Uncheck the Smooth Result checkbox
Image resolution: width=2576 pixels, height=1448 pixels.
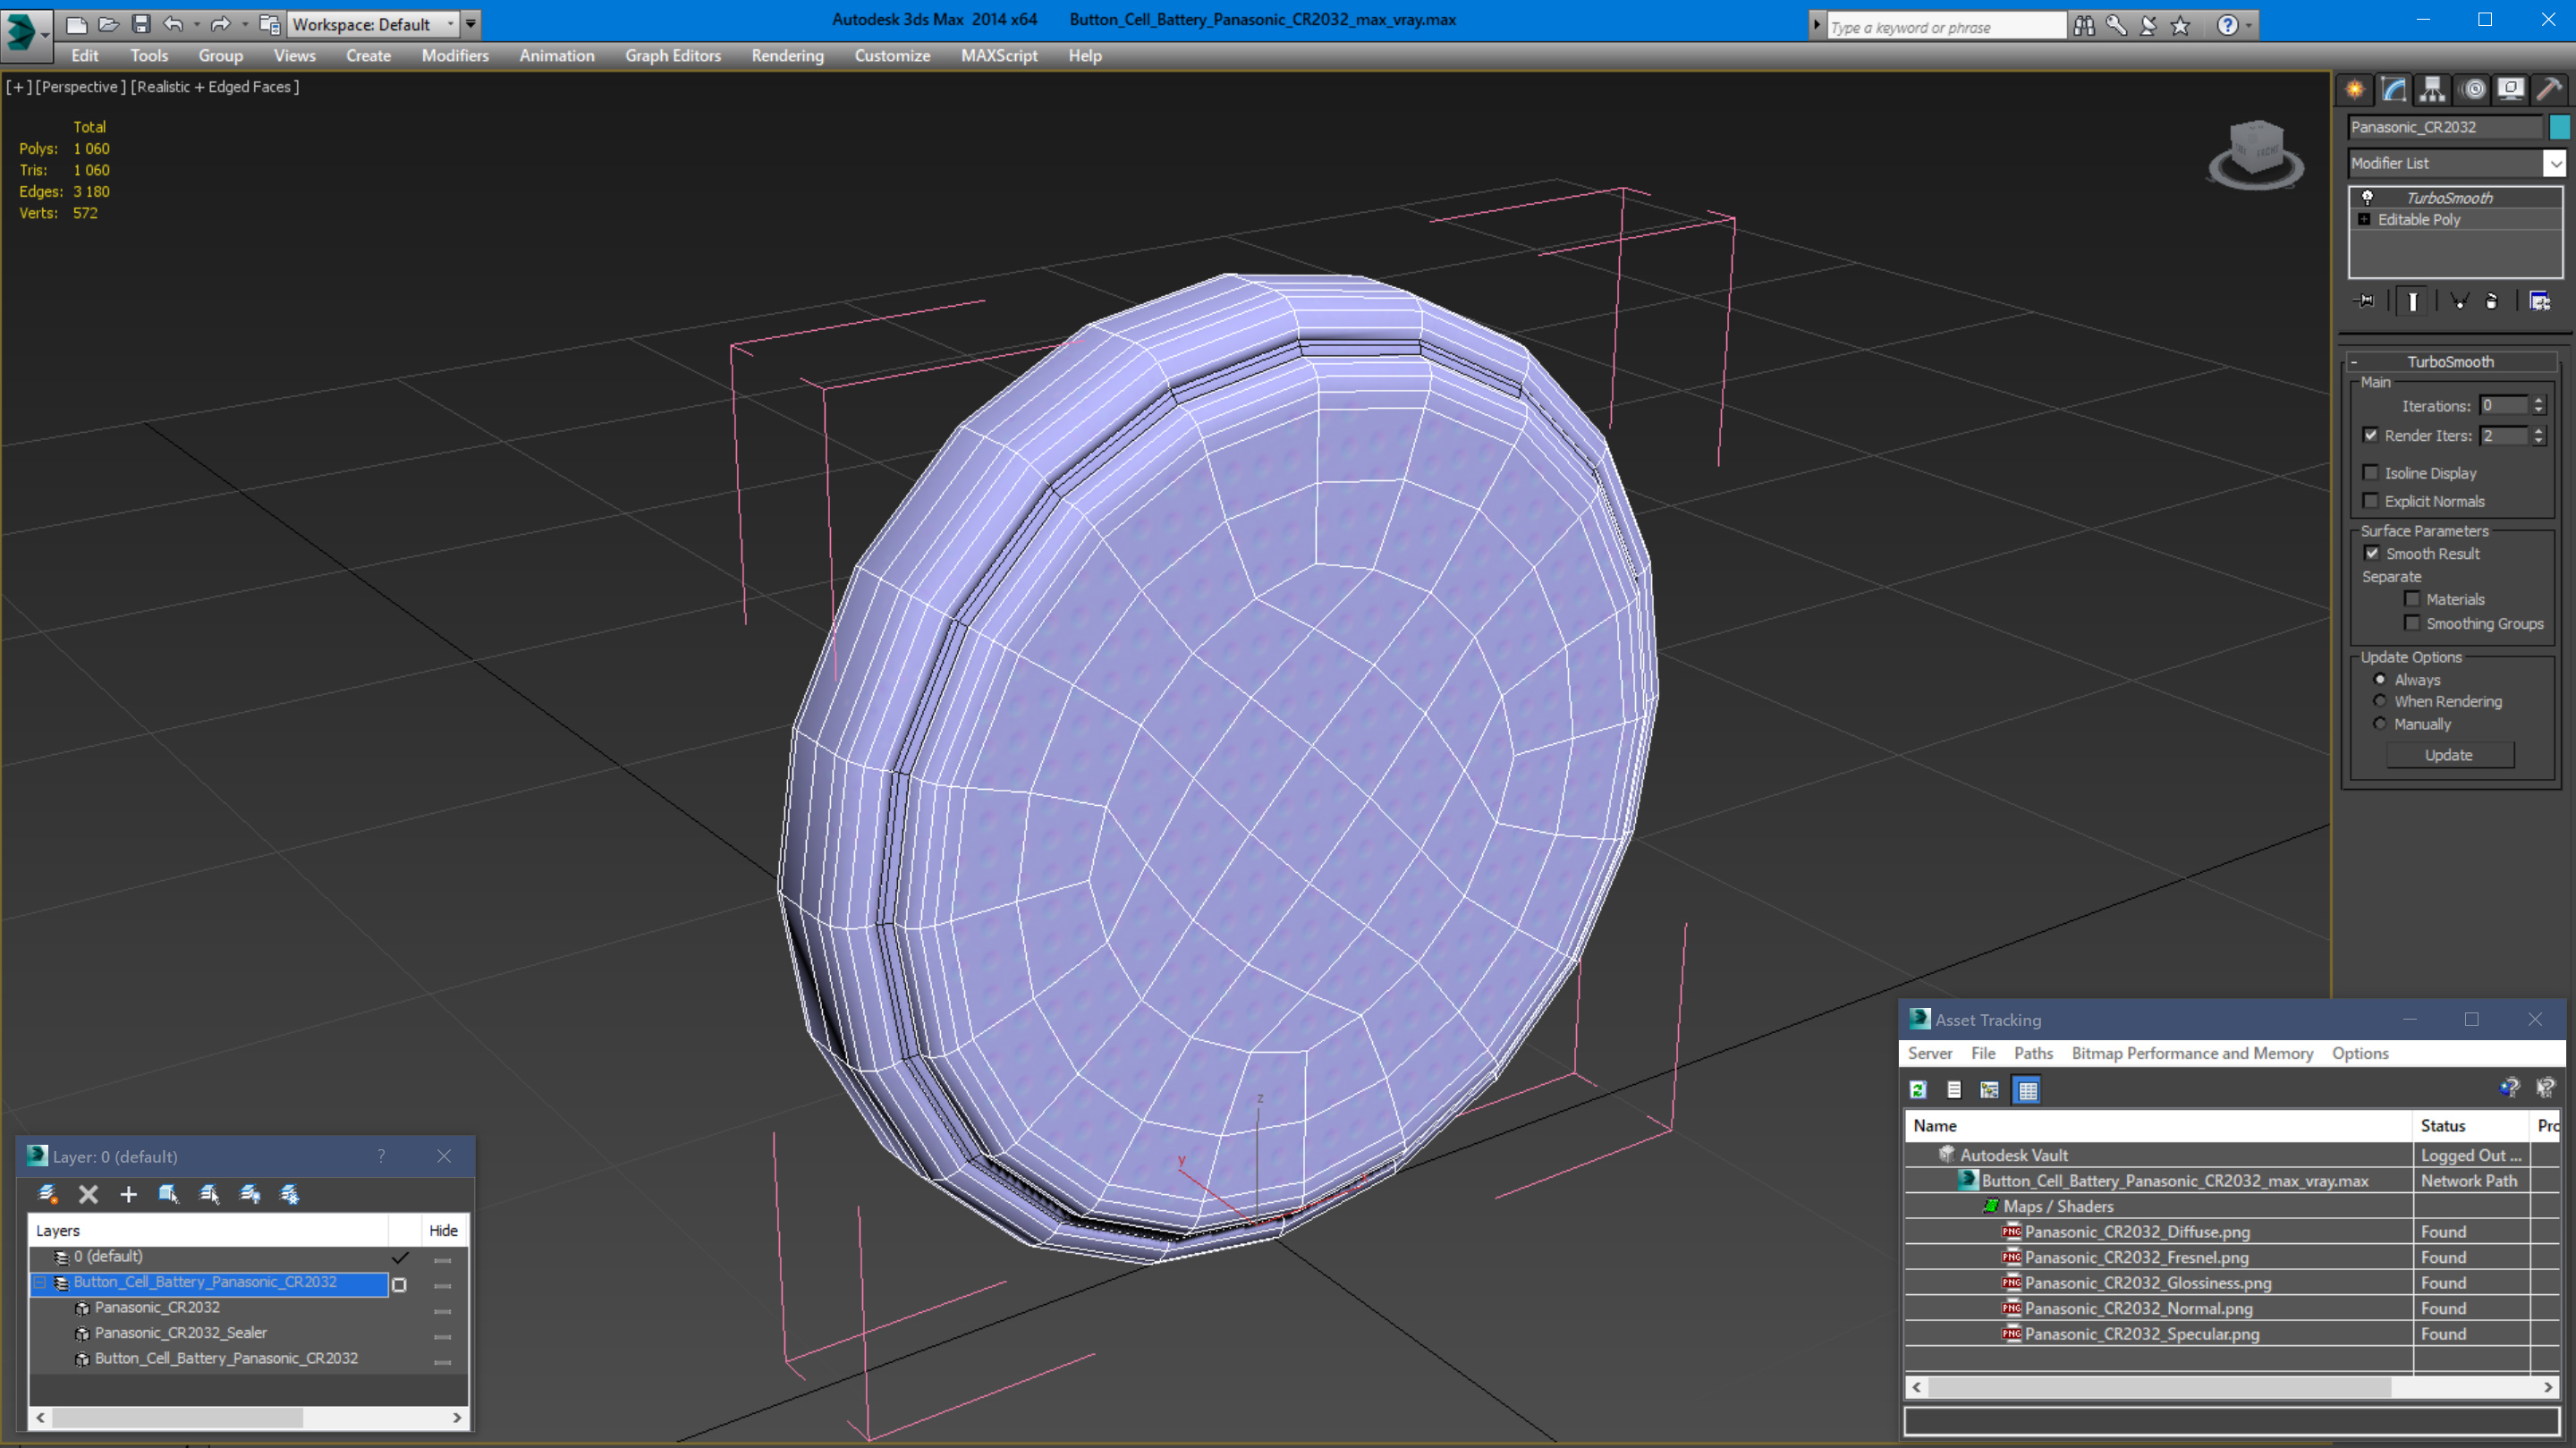tap(2372, 553)
